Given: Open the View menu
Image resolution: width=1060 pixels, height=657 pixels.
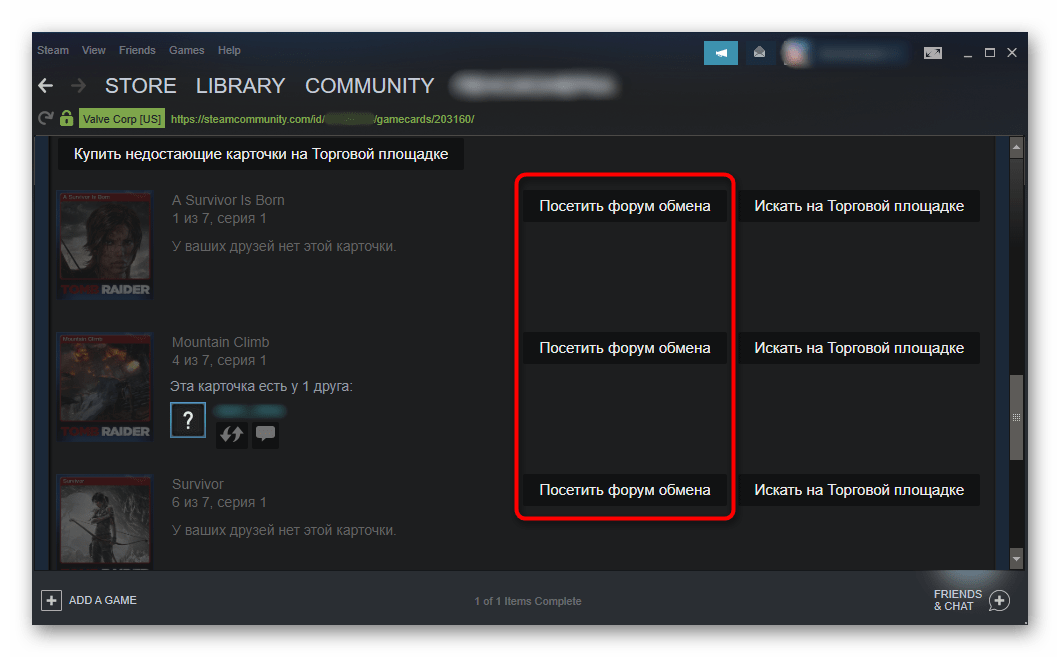Looking at the screenshot, I should point(93,50).
